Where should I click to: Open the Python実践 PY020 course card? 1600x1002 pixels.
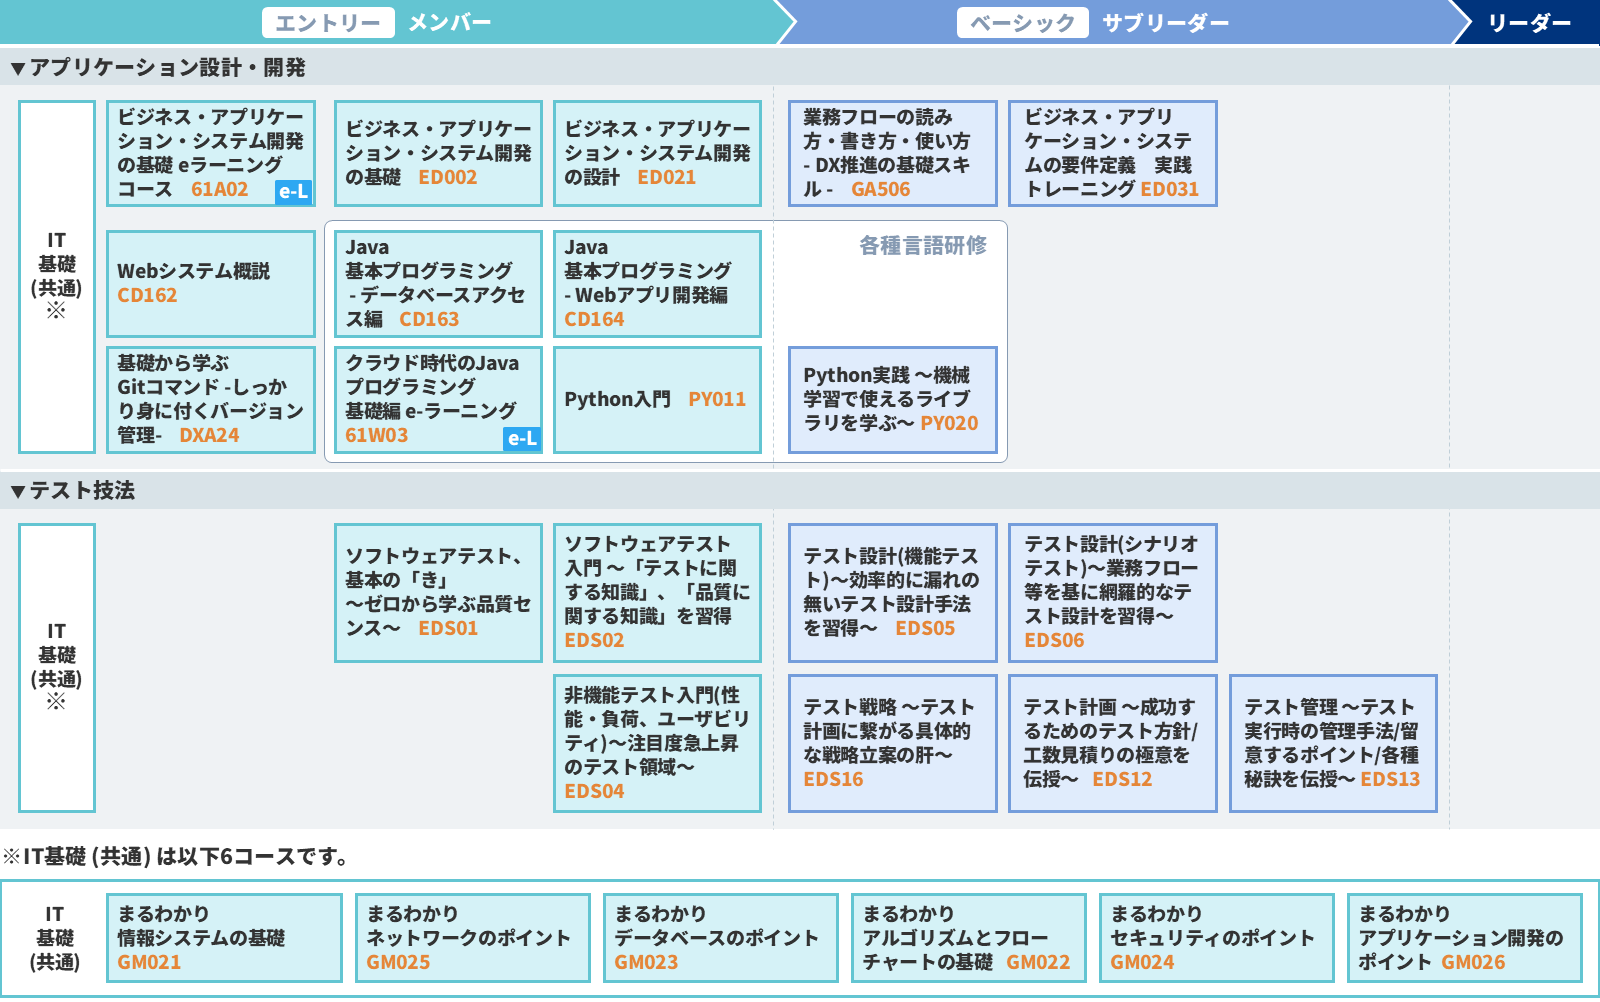[x=892, y=400]
